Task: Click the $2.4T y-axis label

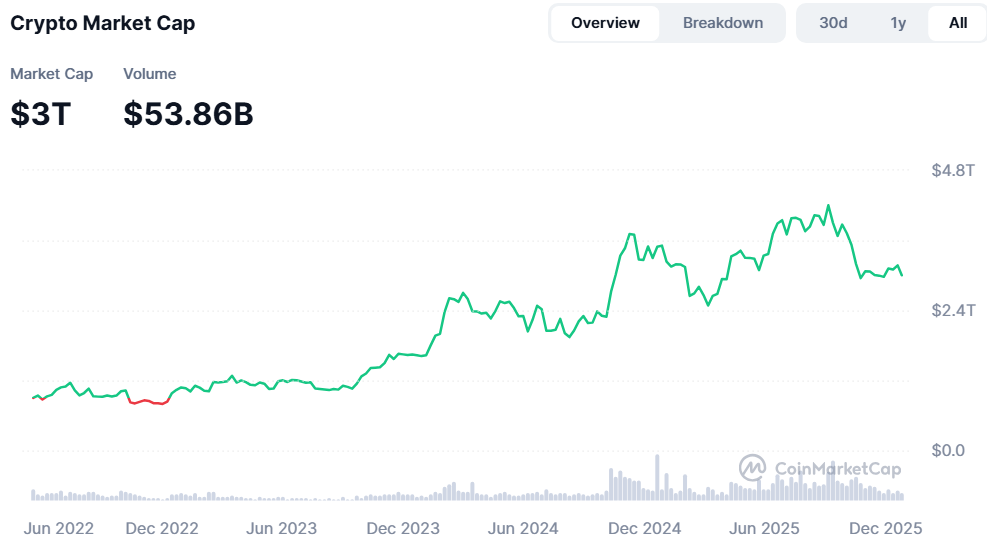Action: (x=952, y=310)
